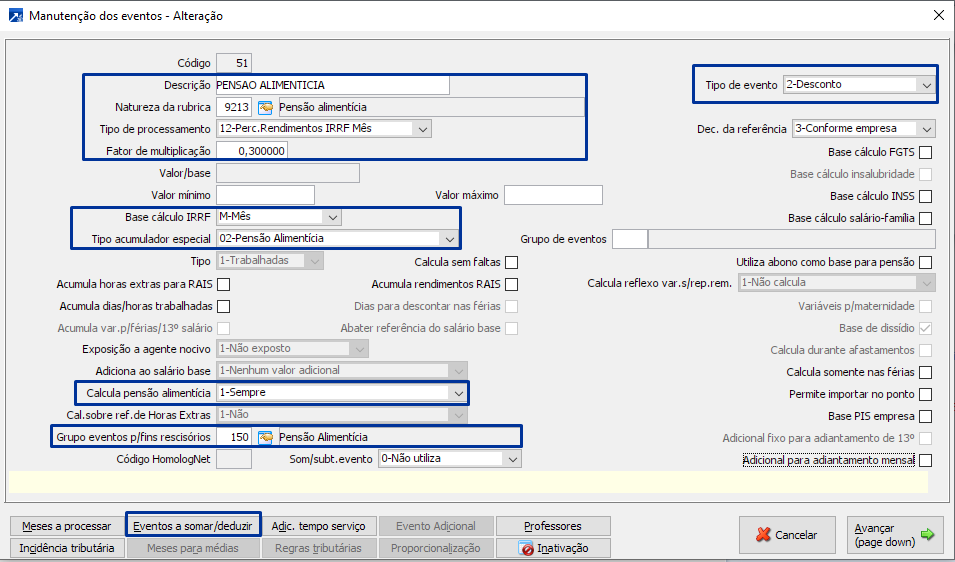
Task: Open Eventos a somar/deduzir
Action: tap(193, 526)
